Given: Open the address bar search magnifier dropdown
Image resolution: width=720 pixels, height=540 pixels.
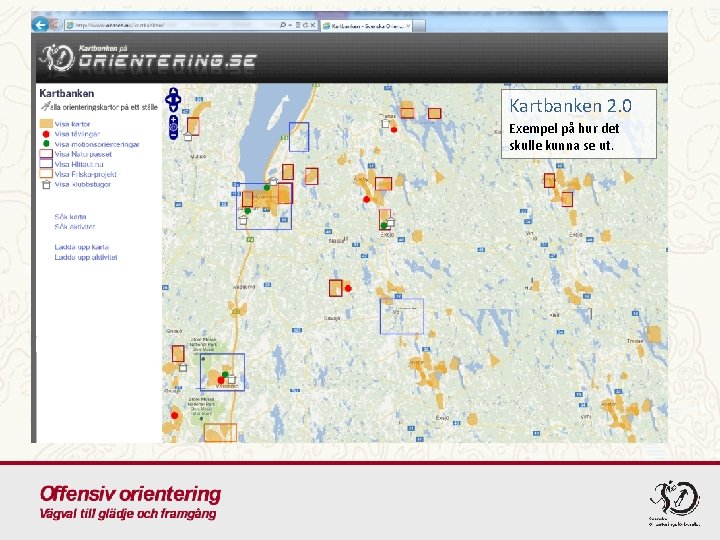Looking at the screenshot, I should click(286, 25).
